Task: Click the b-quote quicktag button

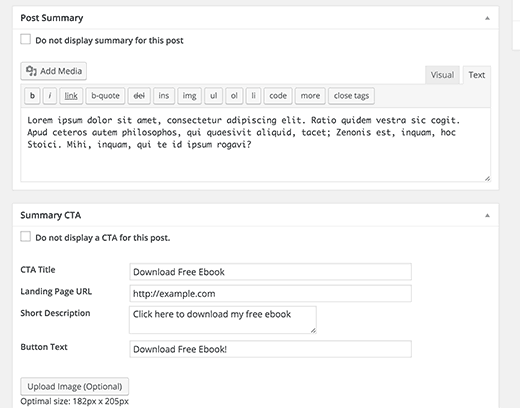Action: pyautogui.click(x=105, y=96)
